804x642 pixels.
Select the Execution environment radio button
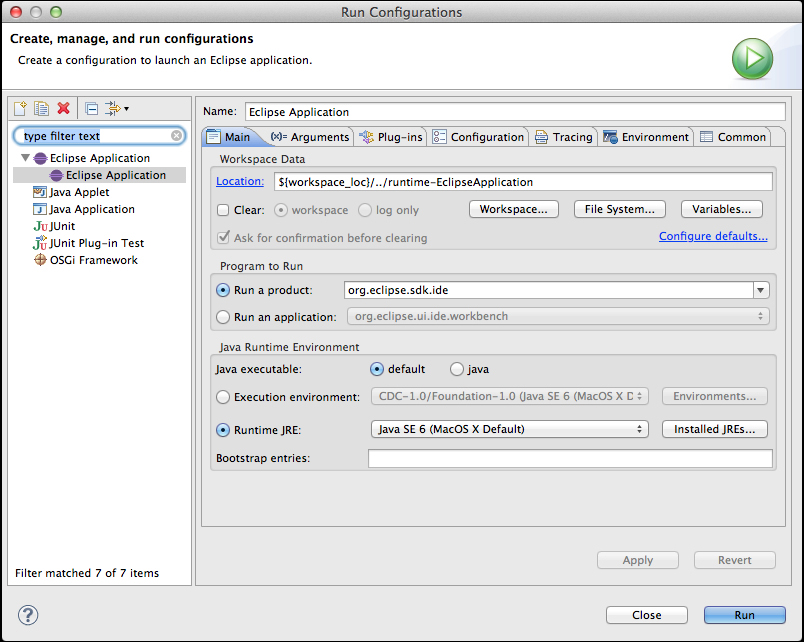(223, 397)
